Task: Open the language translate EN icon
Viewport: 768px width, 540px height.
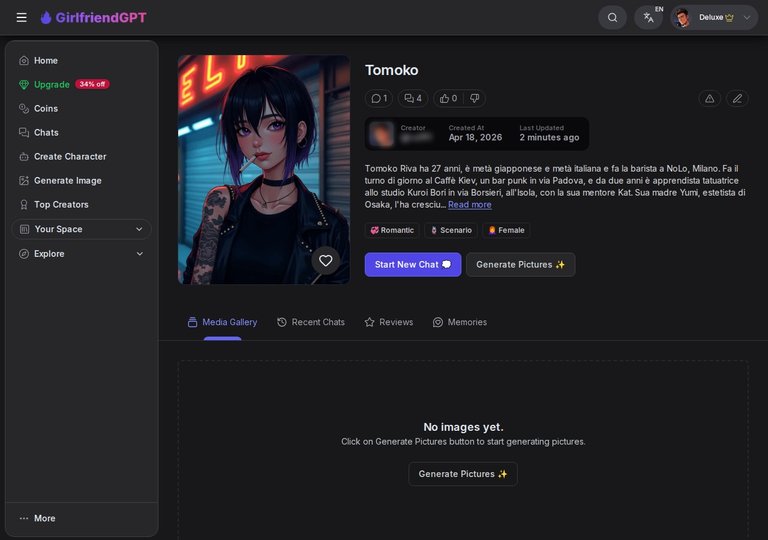Action: tap(648, 18)
